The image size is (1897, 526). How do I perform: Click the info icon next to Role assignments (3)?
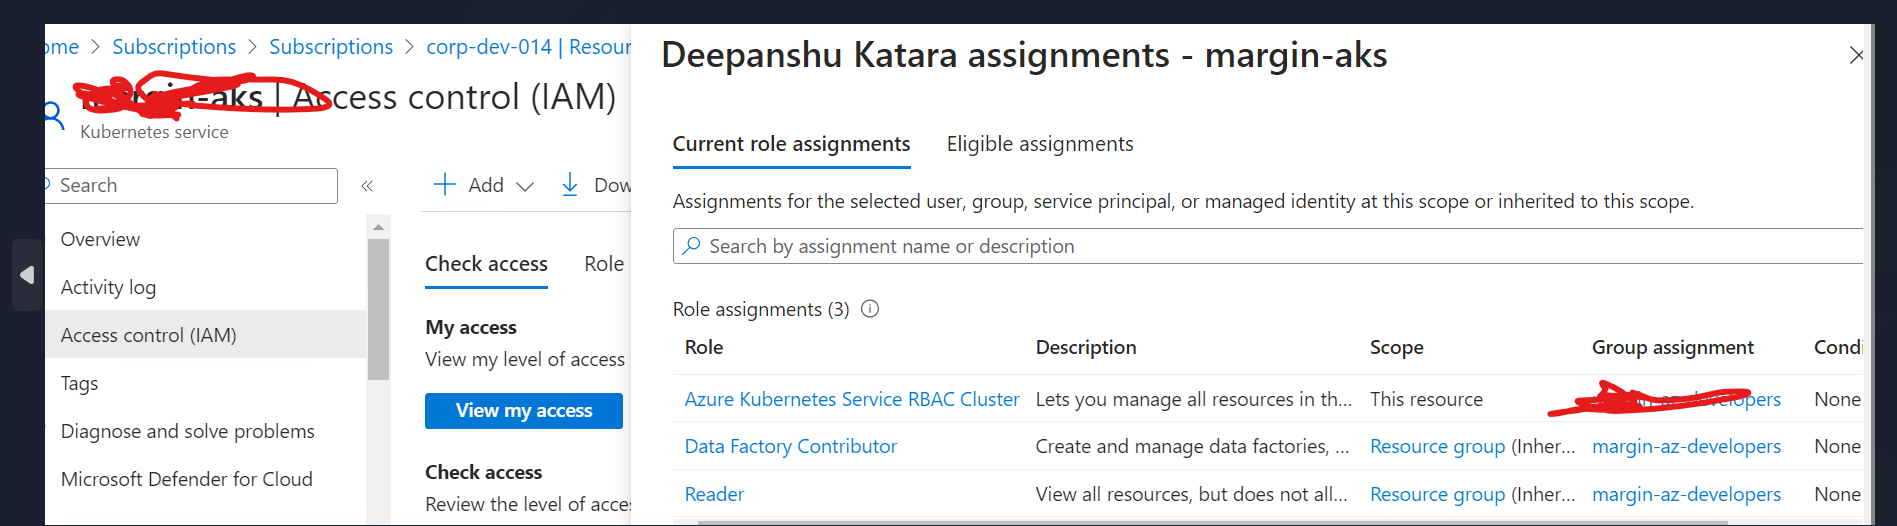coord(870,309)
